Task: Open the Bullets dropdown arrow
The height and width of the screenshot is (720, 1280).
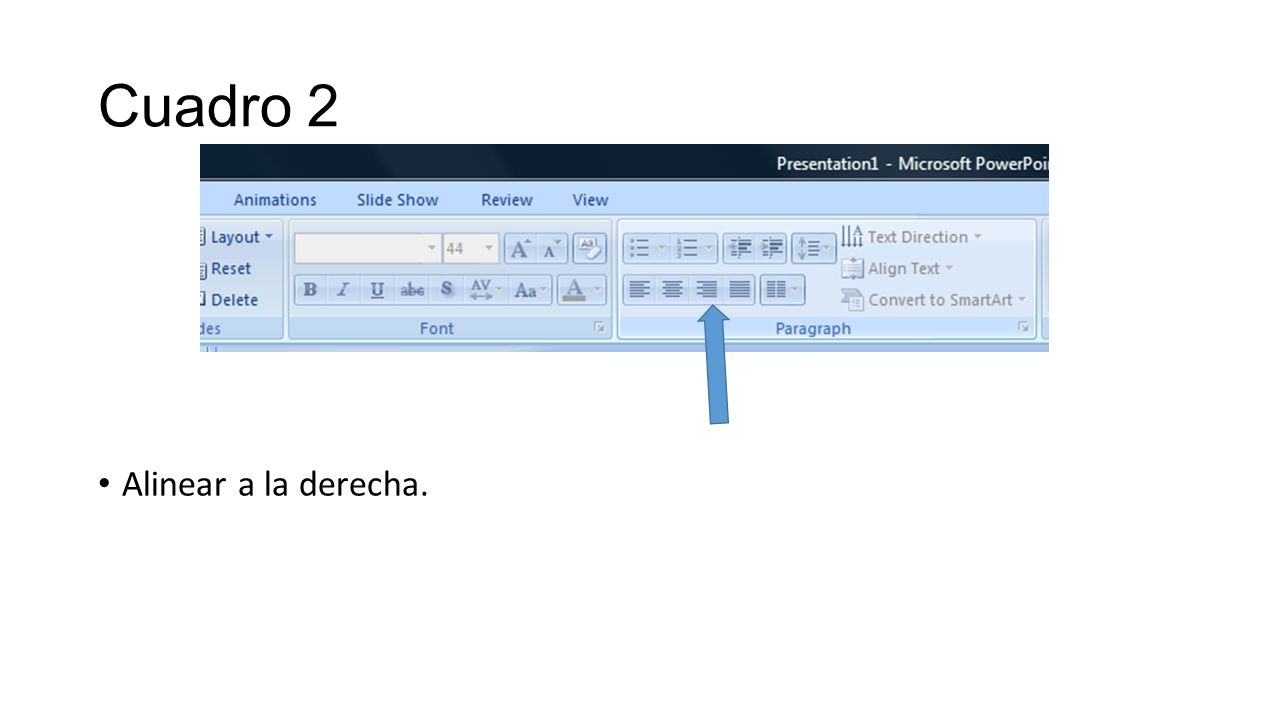Action: 661,248
